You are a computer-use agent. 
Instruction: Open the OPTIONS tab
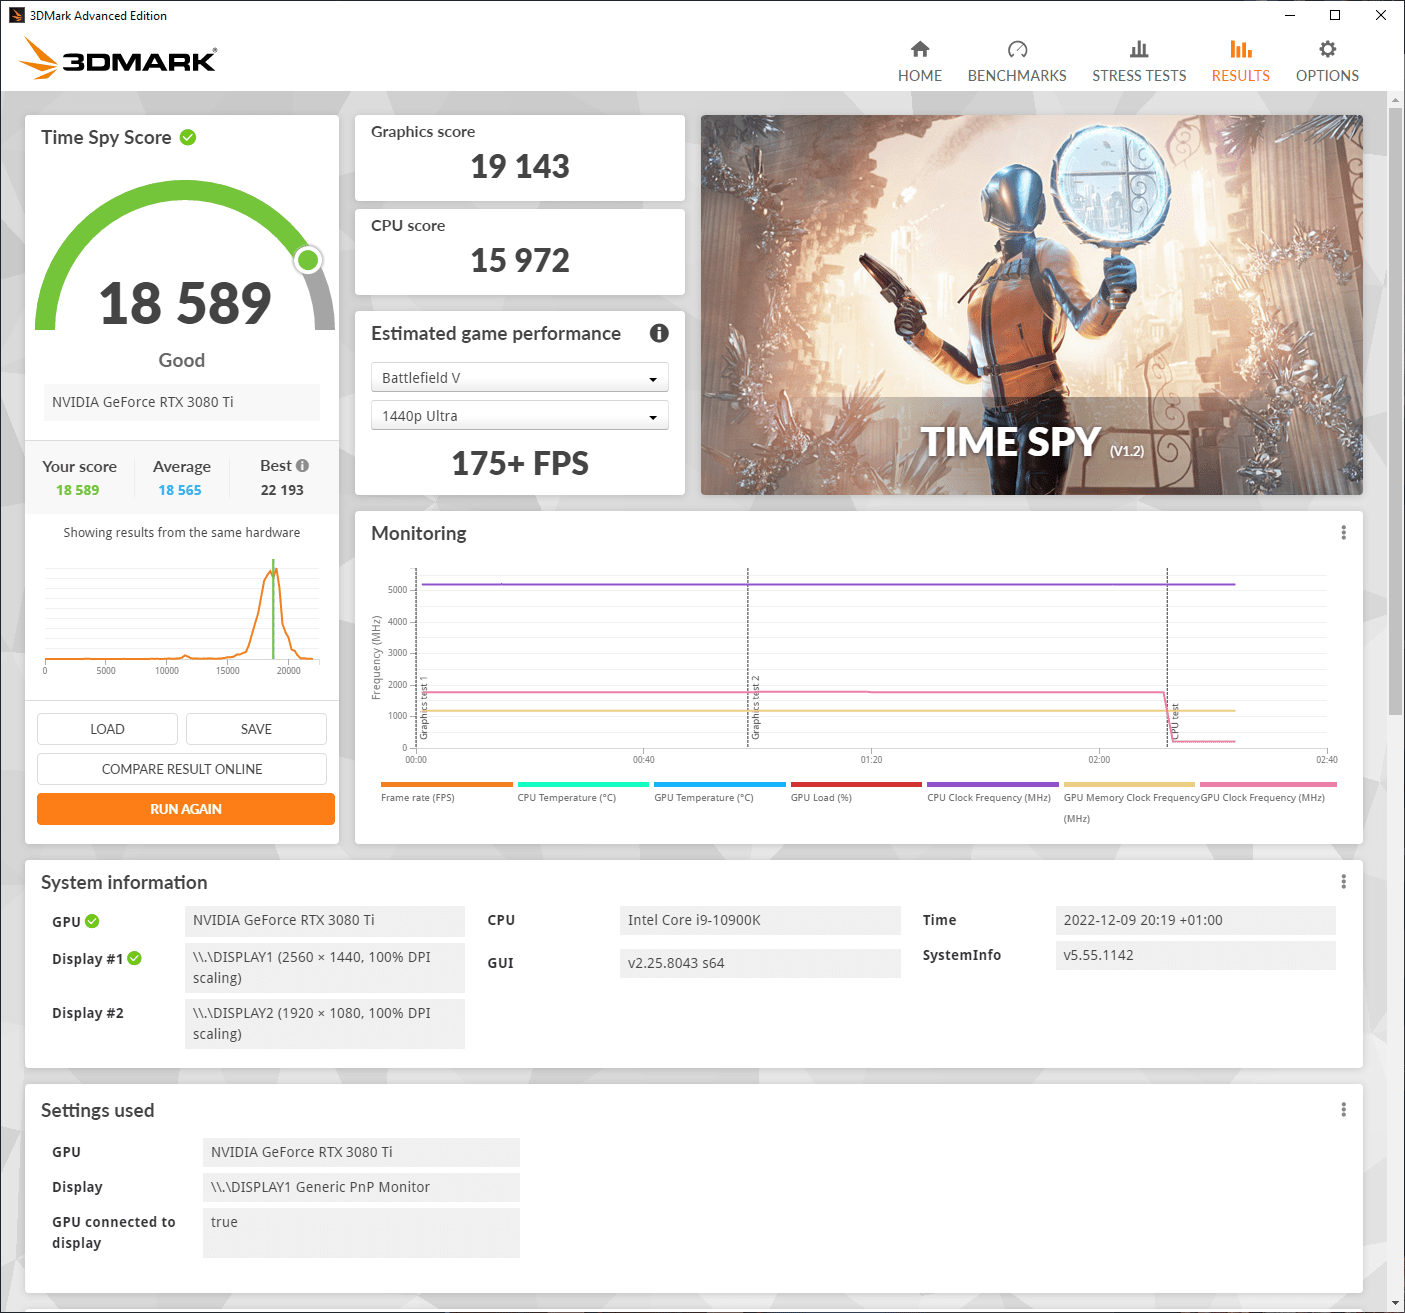click(x=1327, y=62)
